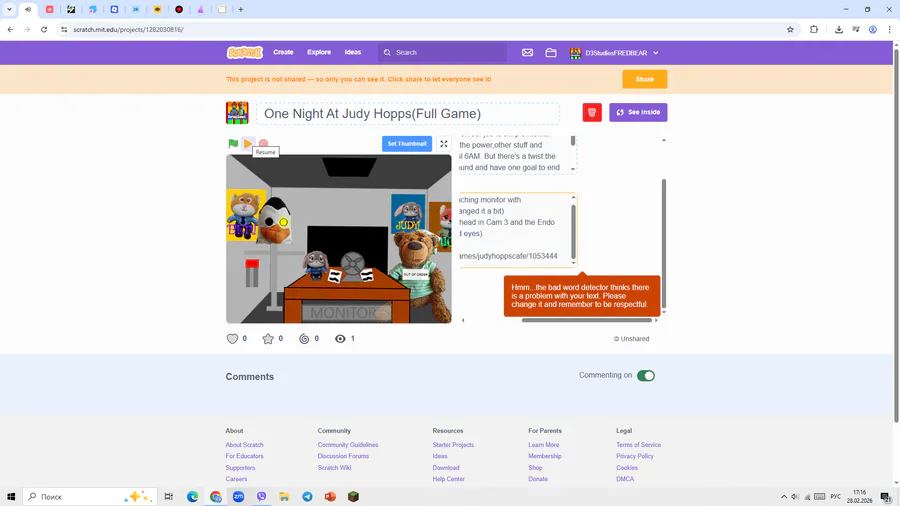The height and width of the screenshot is (506, 900).
Task: Open About Scratch footer link
Action: tap(245, 445)
